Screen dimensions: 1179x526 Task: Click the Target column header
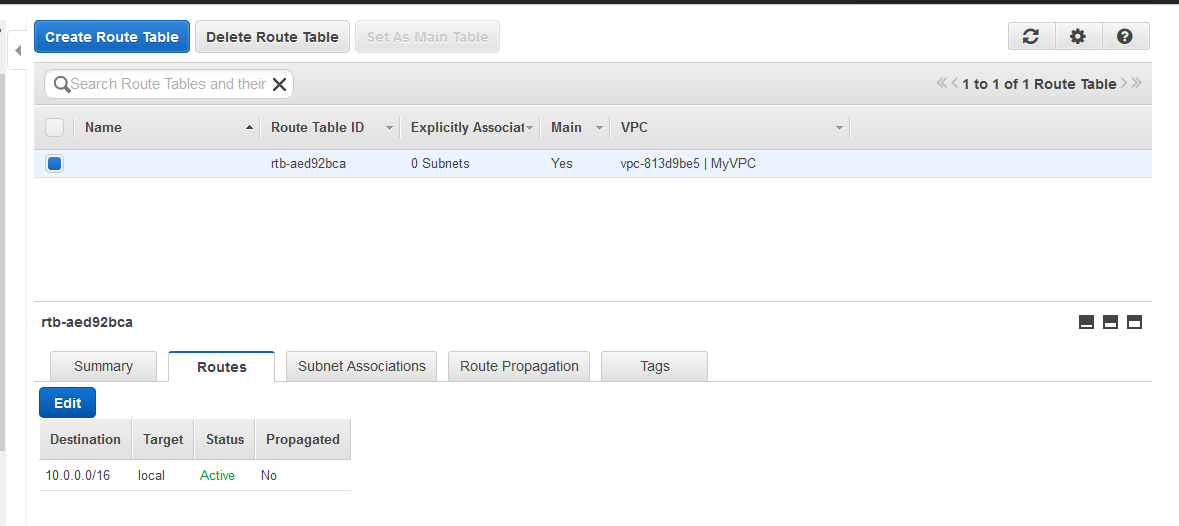click(x=162, y=440)
